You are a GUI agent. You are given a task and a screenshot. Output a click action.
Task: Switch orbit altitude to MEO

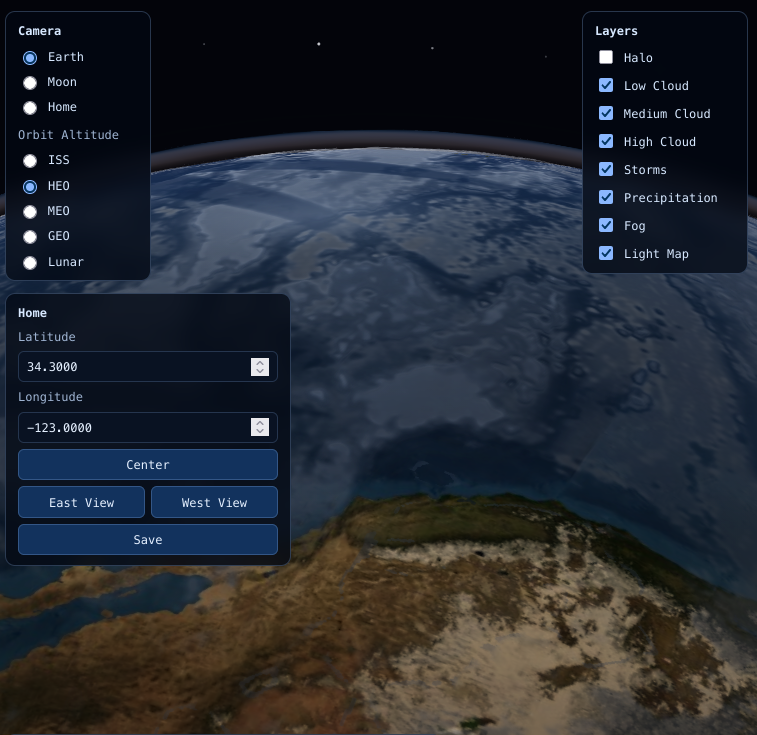30,211
